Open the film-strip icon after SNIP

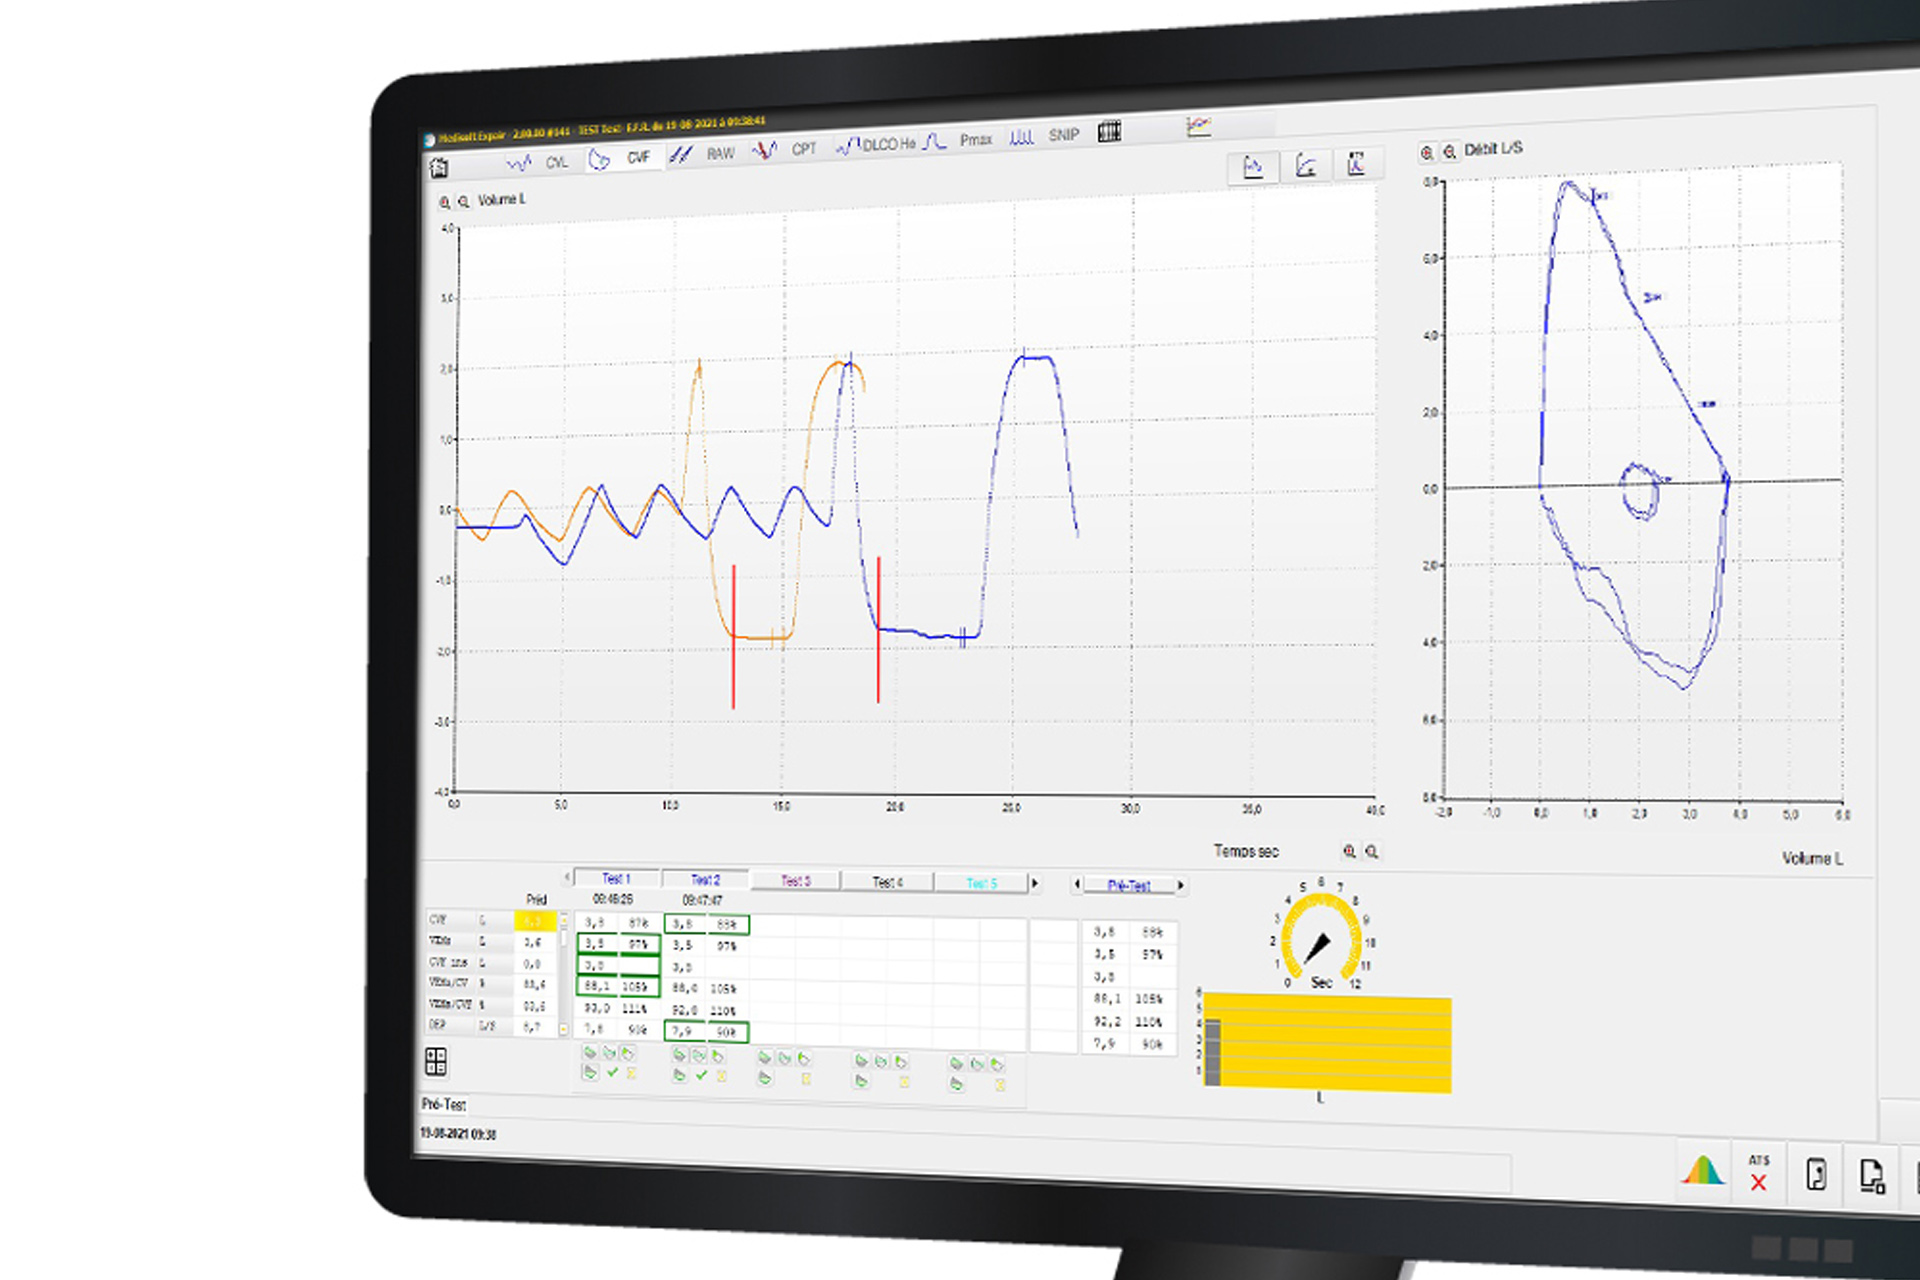(1109, 132)
